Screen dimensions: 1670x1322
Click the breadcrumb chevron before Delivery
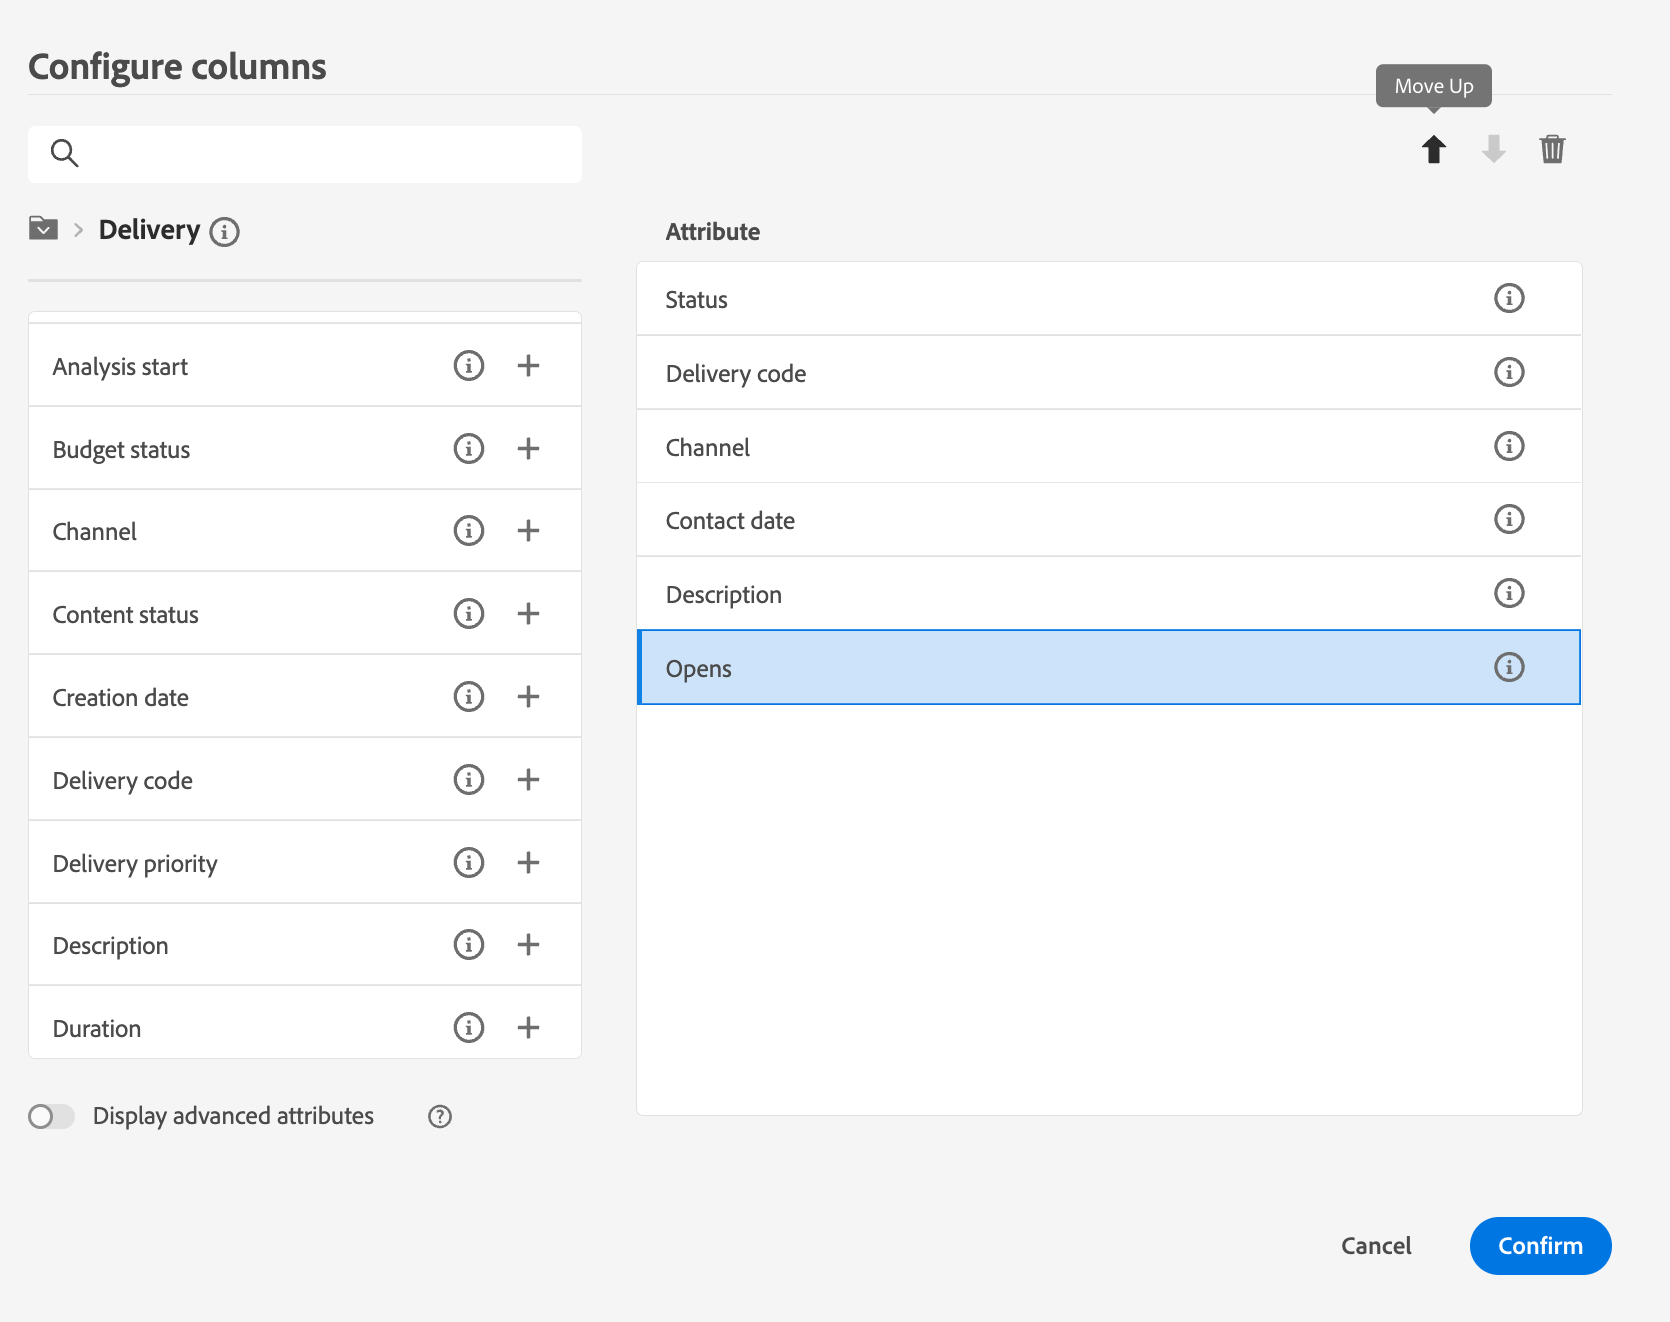coord(78,230)
